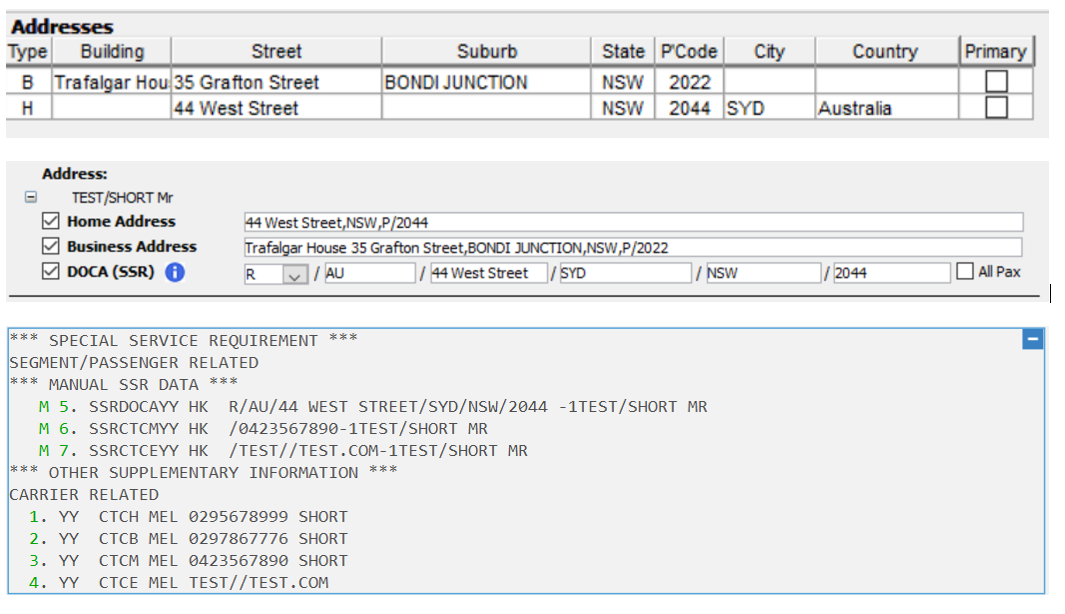Edit the Business Address text field

[x=633, y=247]
